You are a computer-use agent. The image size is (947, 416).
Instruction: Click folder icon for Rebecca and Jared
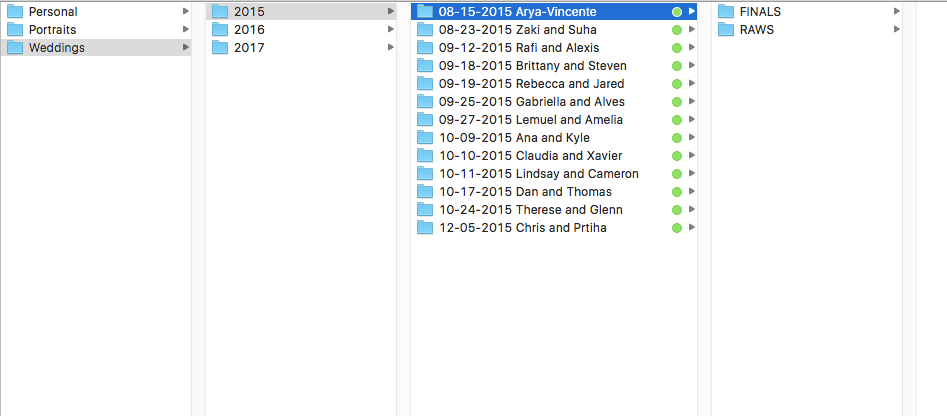click(x=425, y=83)
